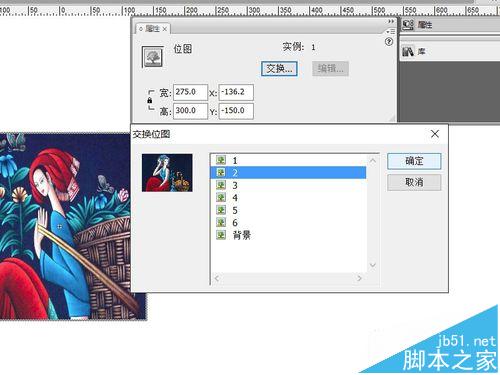500x375 pixels.
Task: Click the preview thumbnail in swap dialog
Action: click(x=167, y=173)
